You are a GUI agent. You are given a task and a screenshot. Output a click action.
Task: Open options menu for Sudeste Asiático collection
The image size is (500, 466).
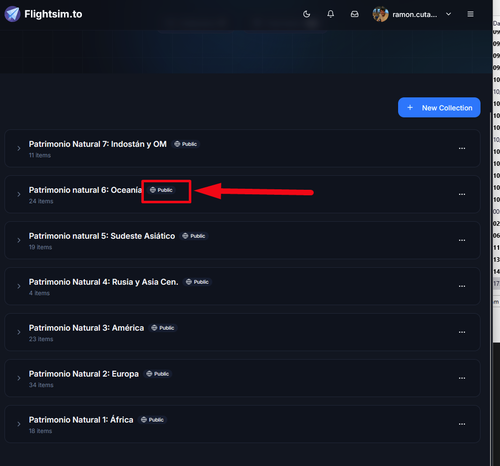click(x=462, y=240)
